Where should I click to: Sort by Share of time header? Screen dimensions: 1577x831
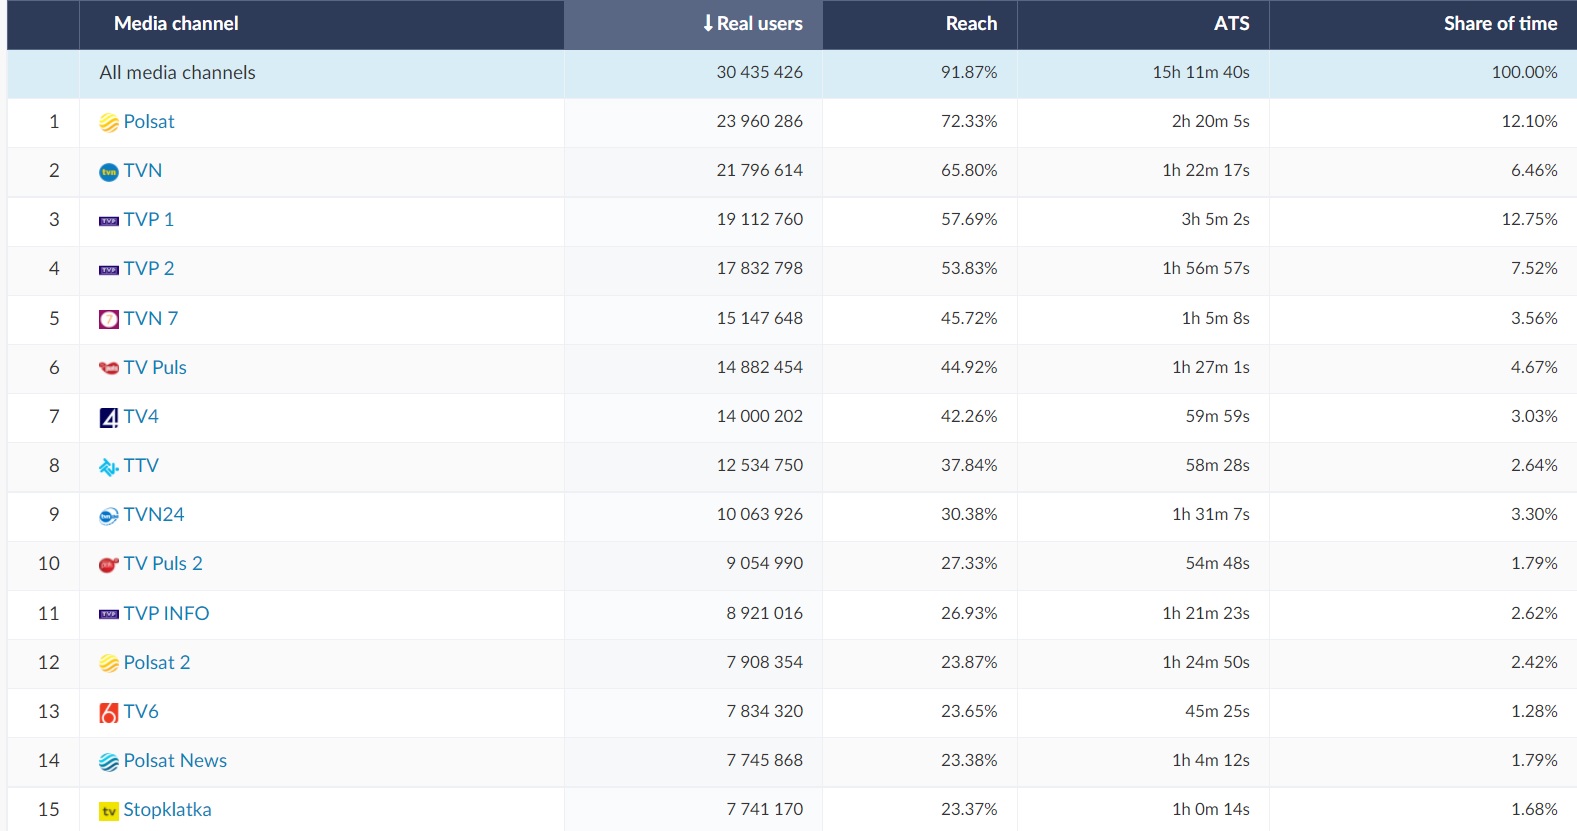(1499, 24)
